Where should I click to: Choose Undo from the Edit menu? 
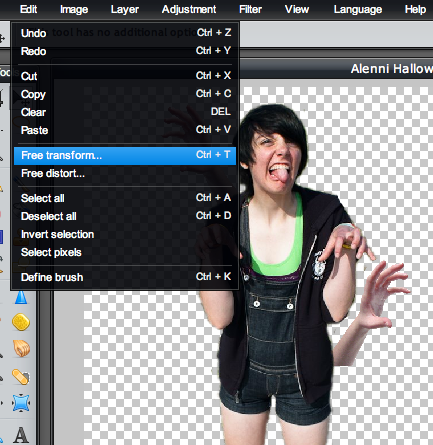pos(125,33)
